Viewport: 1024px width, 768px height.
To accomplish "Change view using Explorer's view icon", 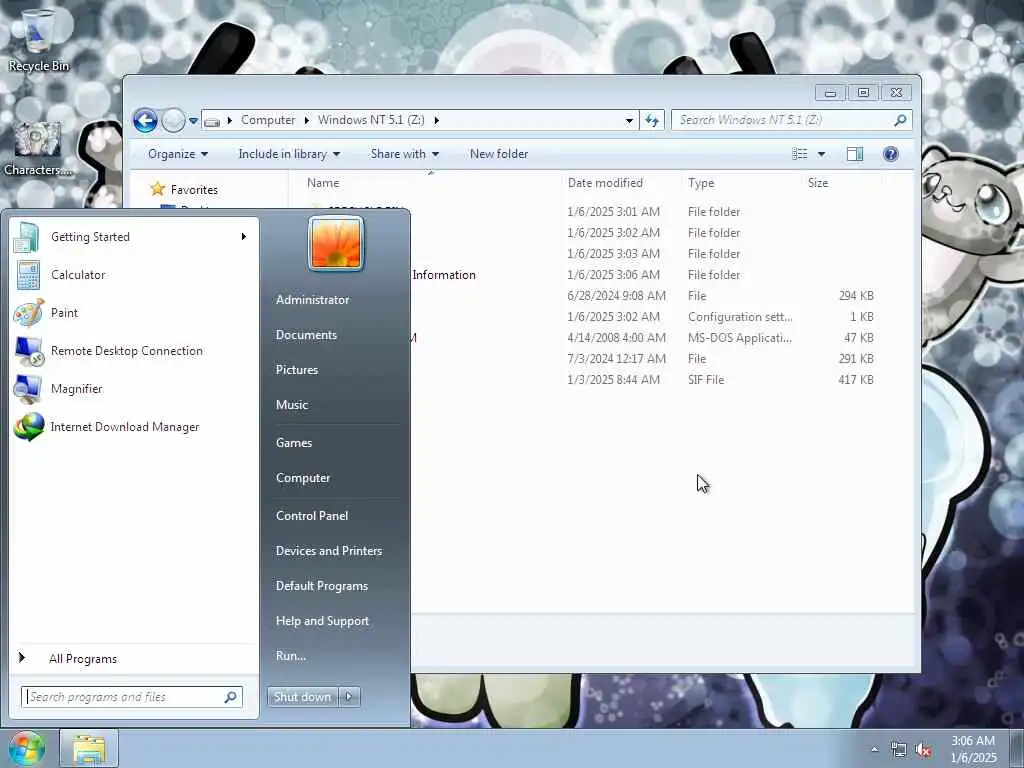I will 799,154.
